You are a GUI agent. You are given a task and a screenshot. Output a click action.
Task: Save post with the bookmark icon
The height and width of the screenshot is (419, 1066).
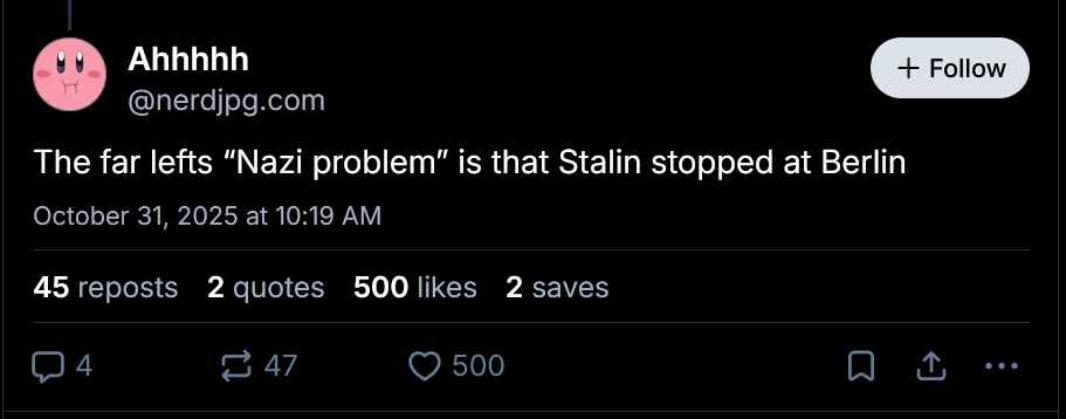tap(860, 368)
